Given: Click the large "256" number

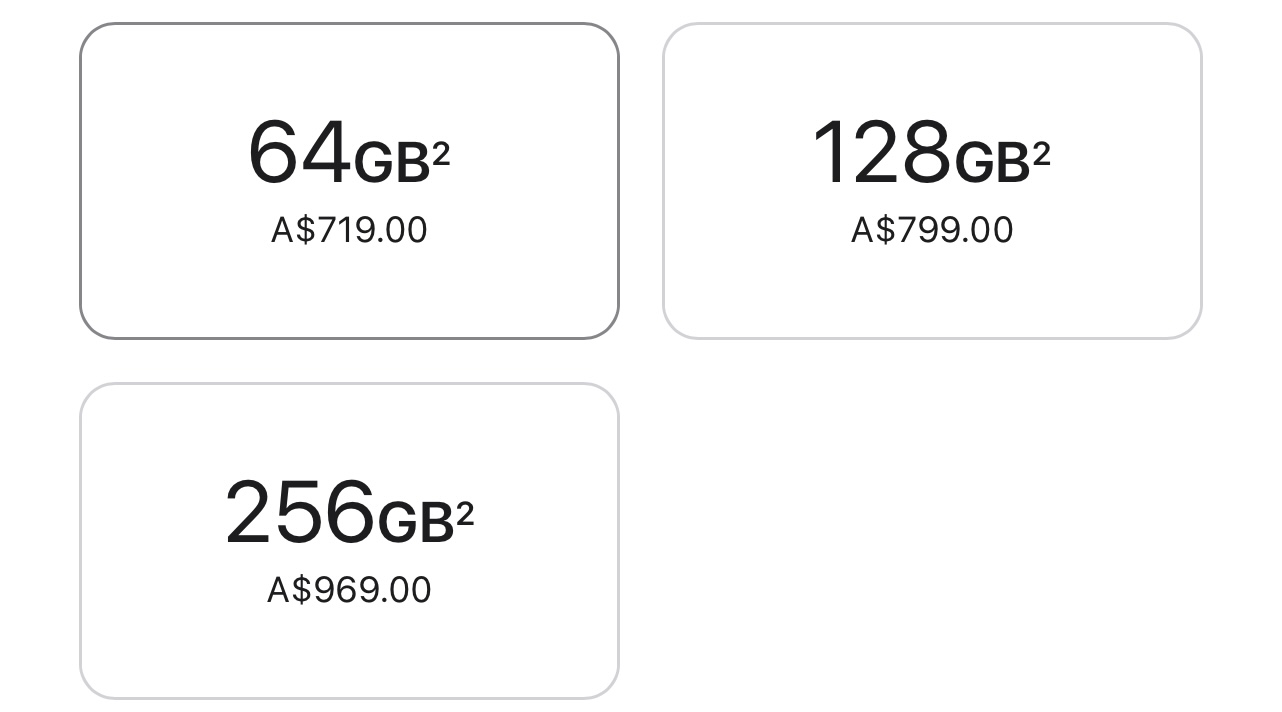Looking at the screenshot, I should click(299, 513).
